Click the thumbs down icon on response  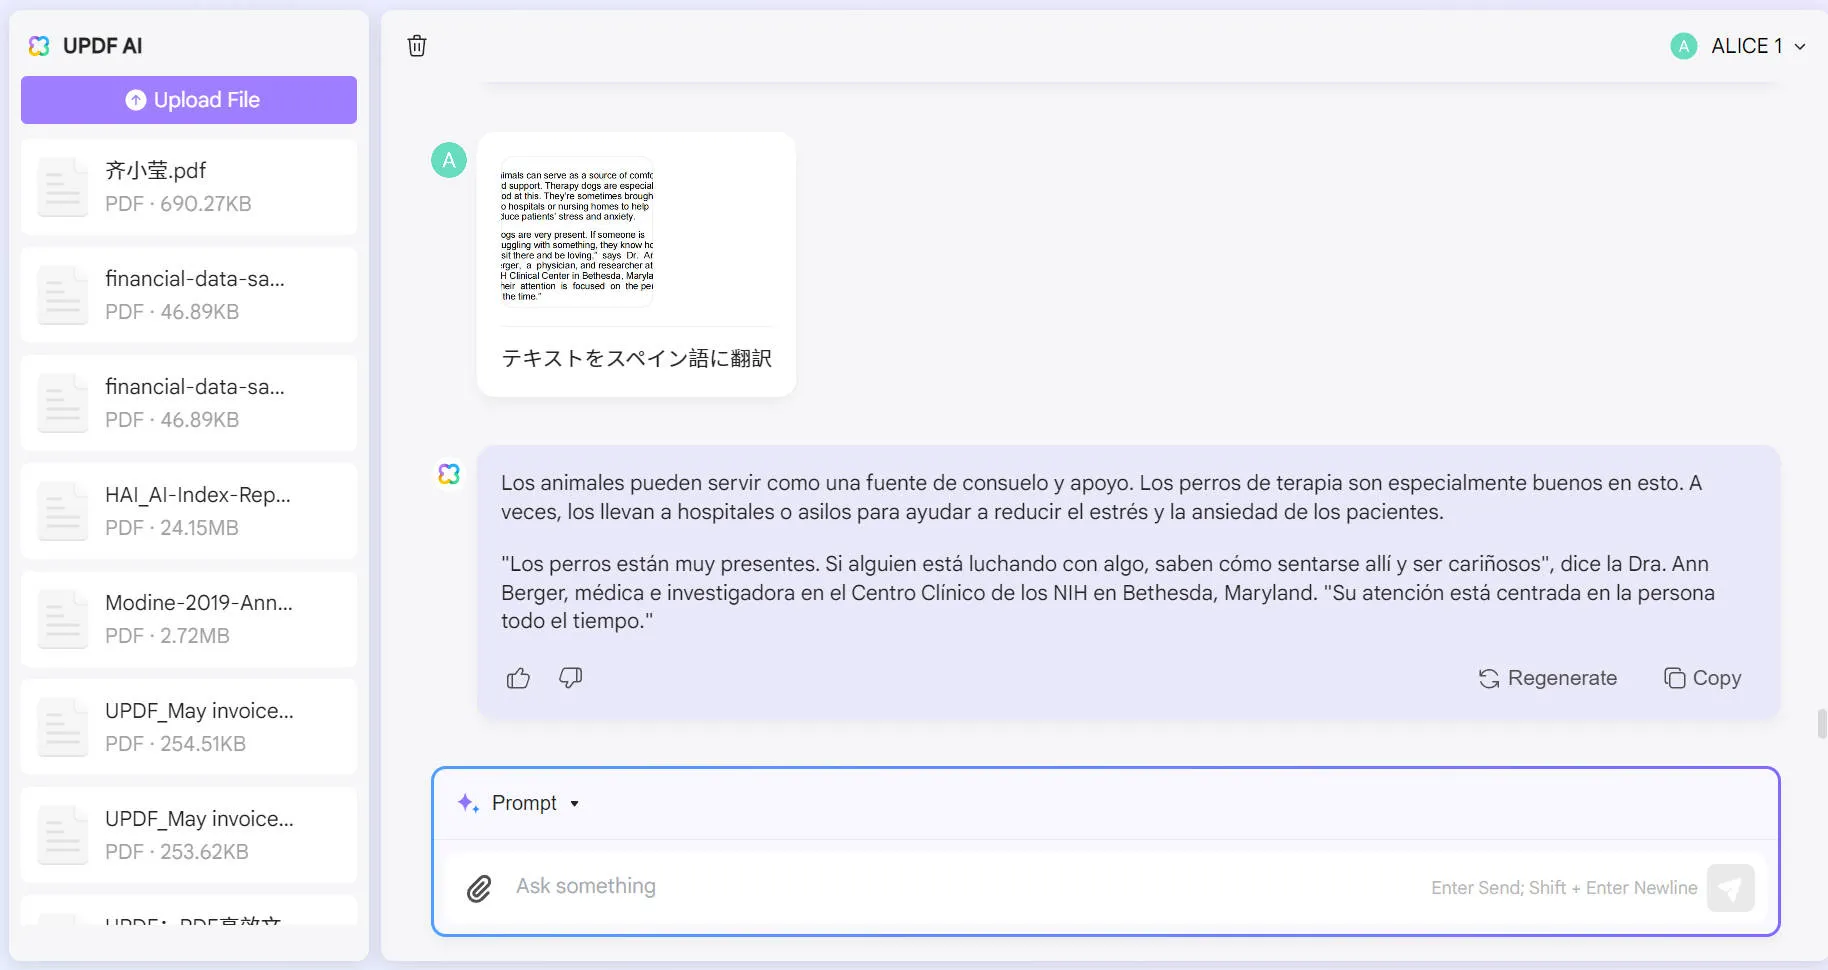pyautogui.click(x=571, y=678)
